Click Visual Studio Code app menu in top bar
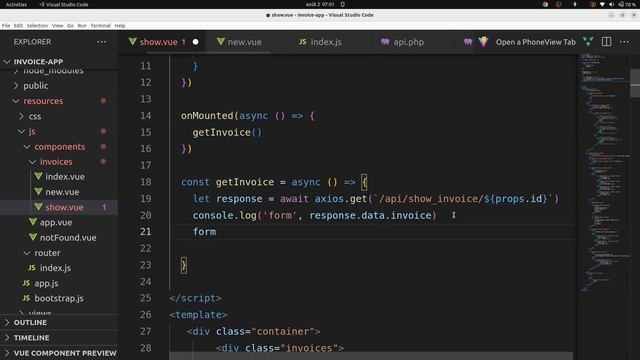Screen dimensions: 640x360 point(64,4)
